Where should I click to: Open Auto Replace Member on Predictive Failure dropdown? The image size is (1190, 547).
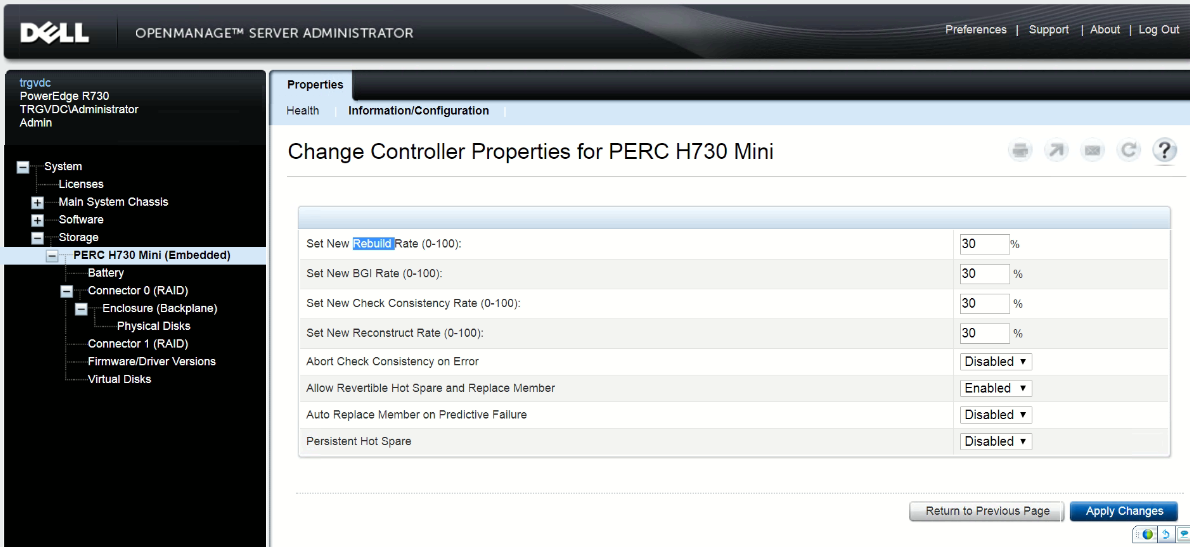pyautogui.click(x=996, y=415)
